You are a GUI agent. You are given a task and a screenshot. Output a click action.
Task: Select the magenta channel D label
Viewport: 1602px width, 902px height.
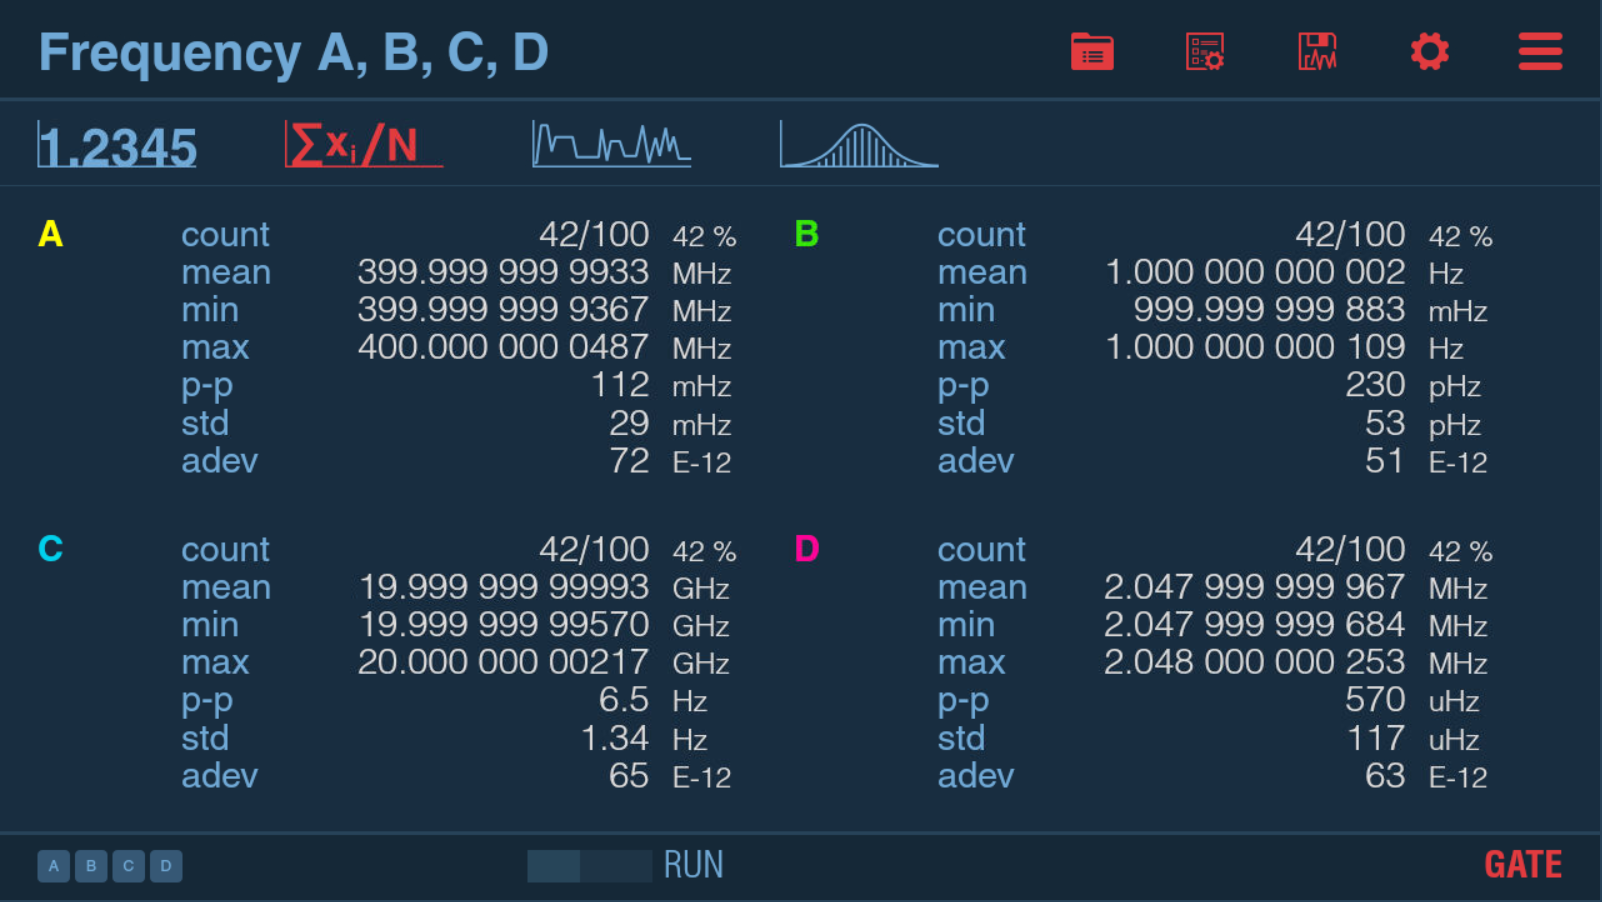click(x=807, y=549)
